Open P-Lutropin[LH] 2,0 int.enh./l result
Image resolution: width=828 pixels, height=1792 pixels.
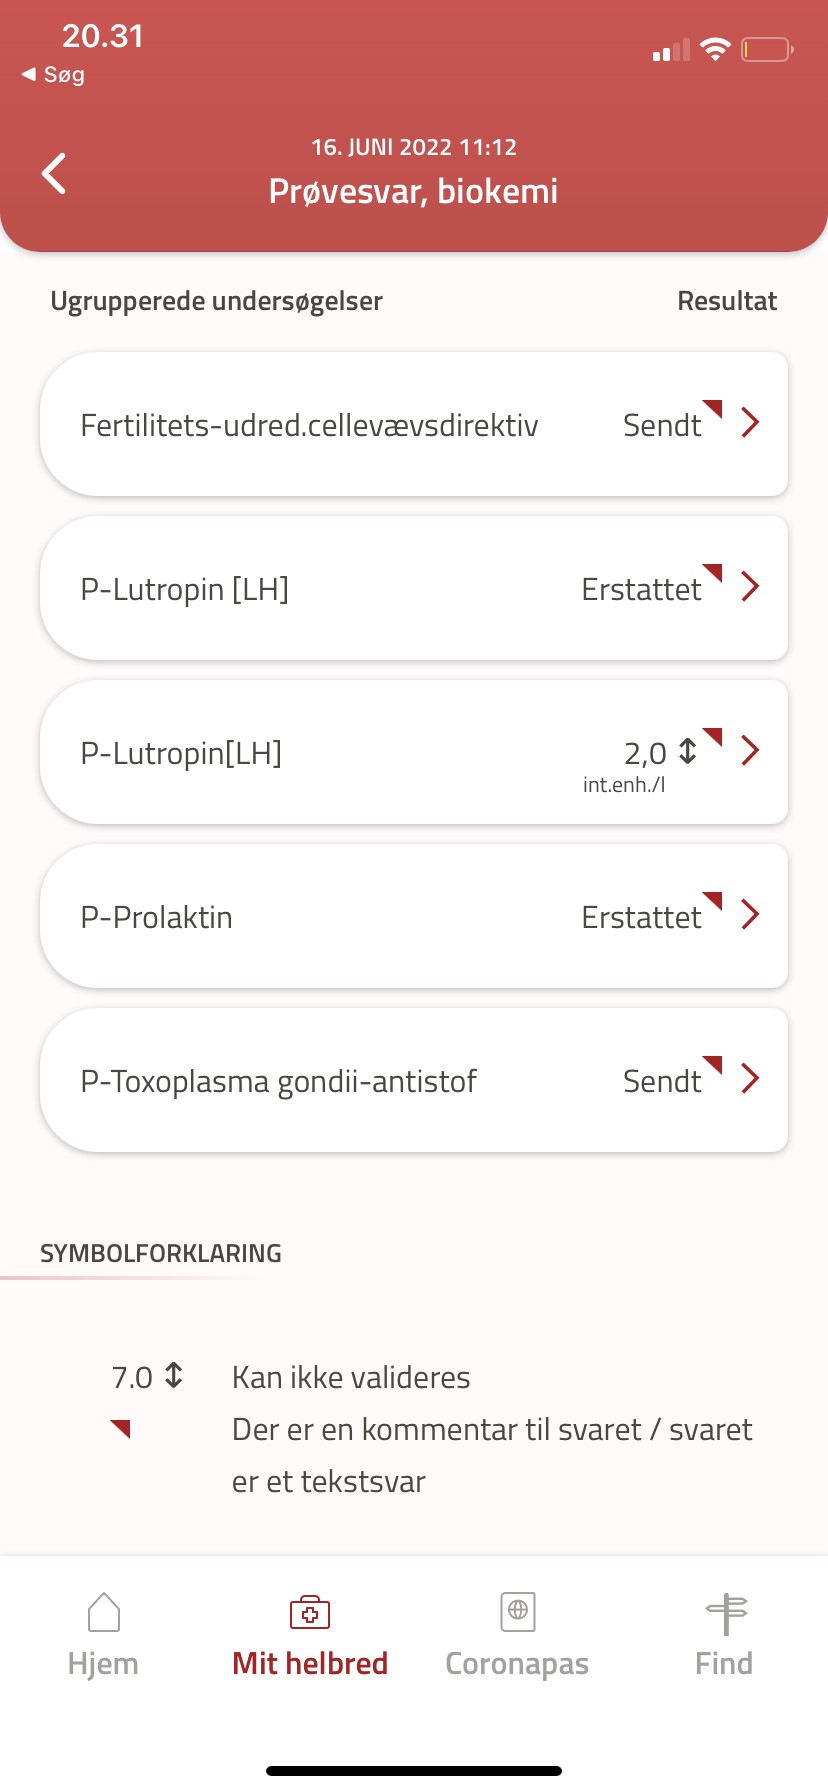pyautogui.click(x=181, y=753)
